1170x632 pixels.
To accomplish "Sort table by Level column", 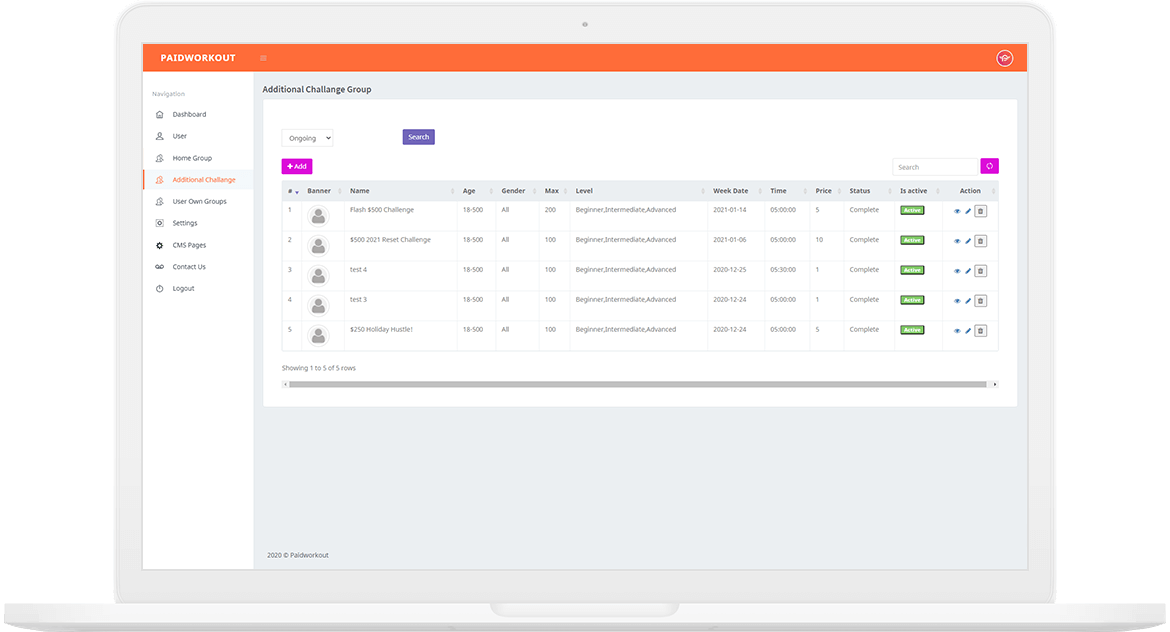I will tap(639, 191).
